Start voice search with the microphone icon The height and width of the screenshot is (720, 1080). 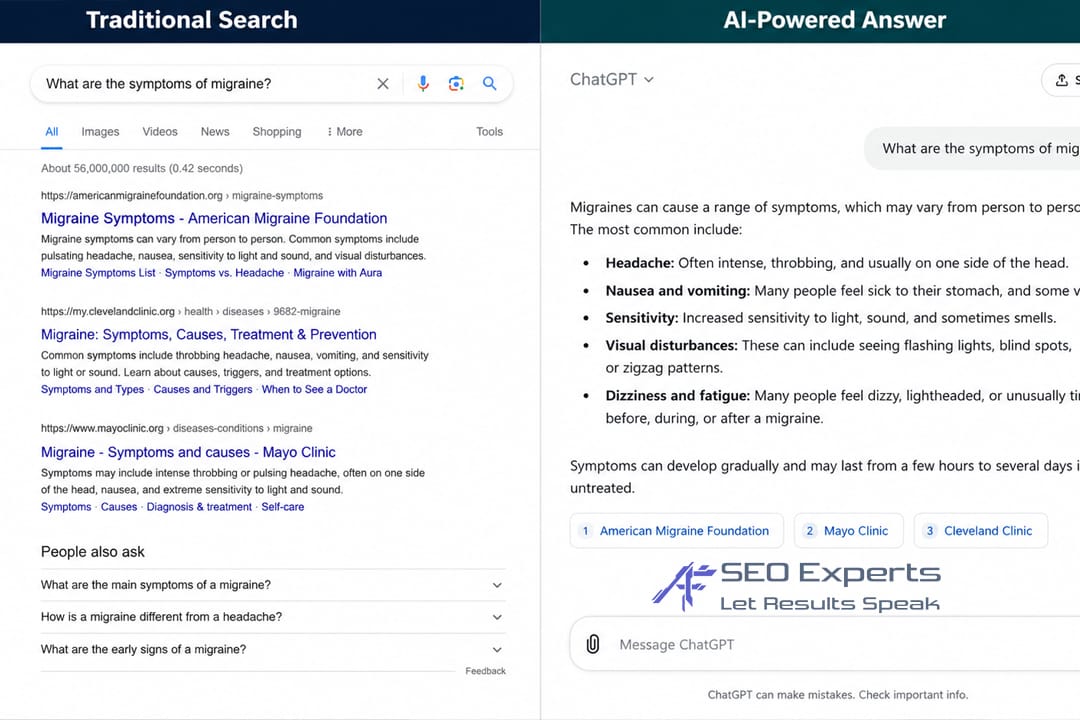pos(423,83)
